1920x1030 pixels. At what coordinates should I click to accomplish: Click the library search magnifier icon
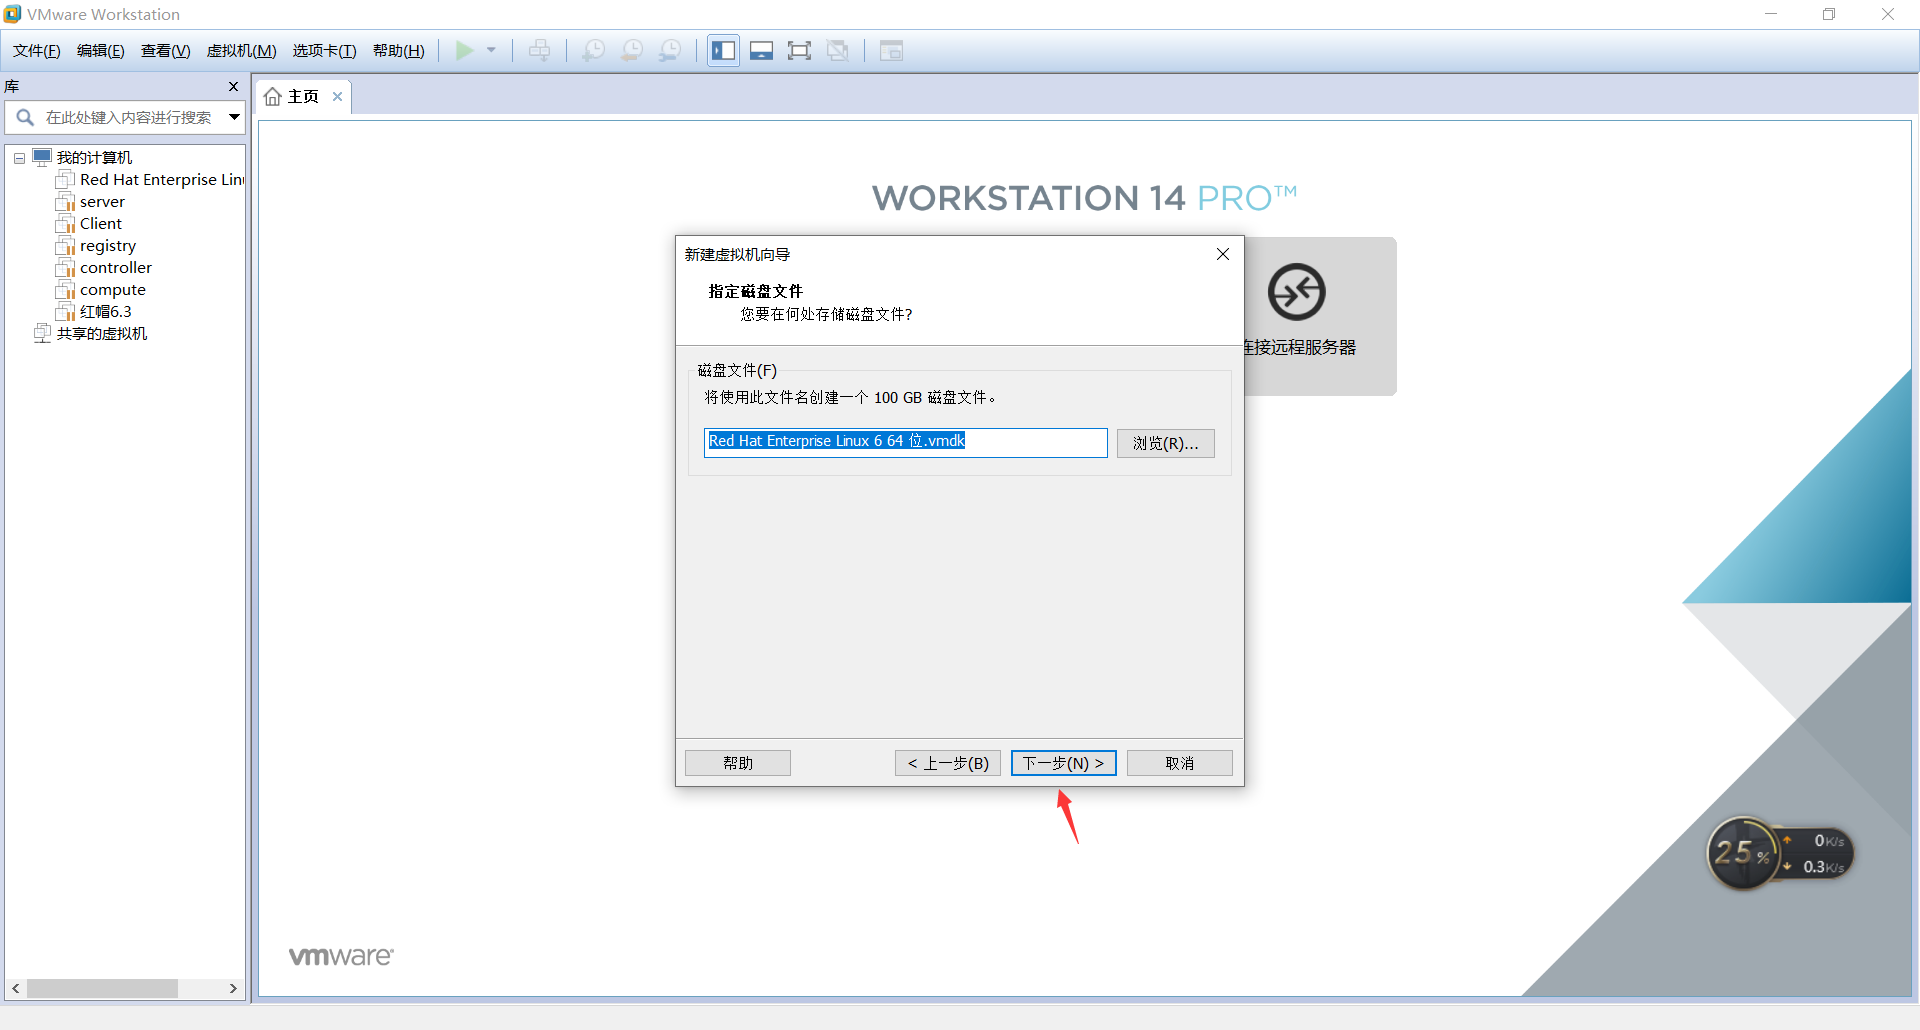click(25, 118)
